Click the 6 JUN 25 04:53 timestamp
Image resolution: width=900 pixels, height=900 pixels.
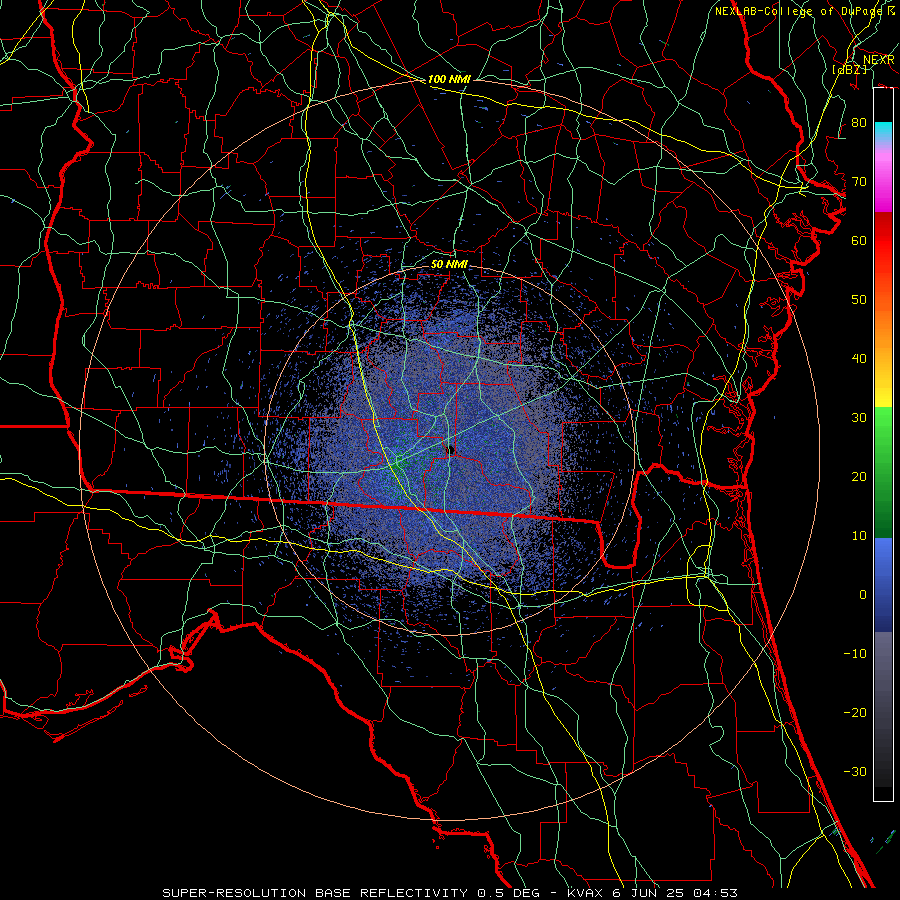click(x=675, y=893)
